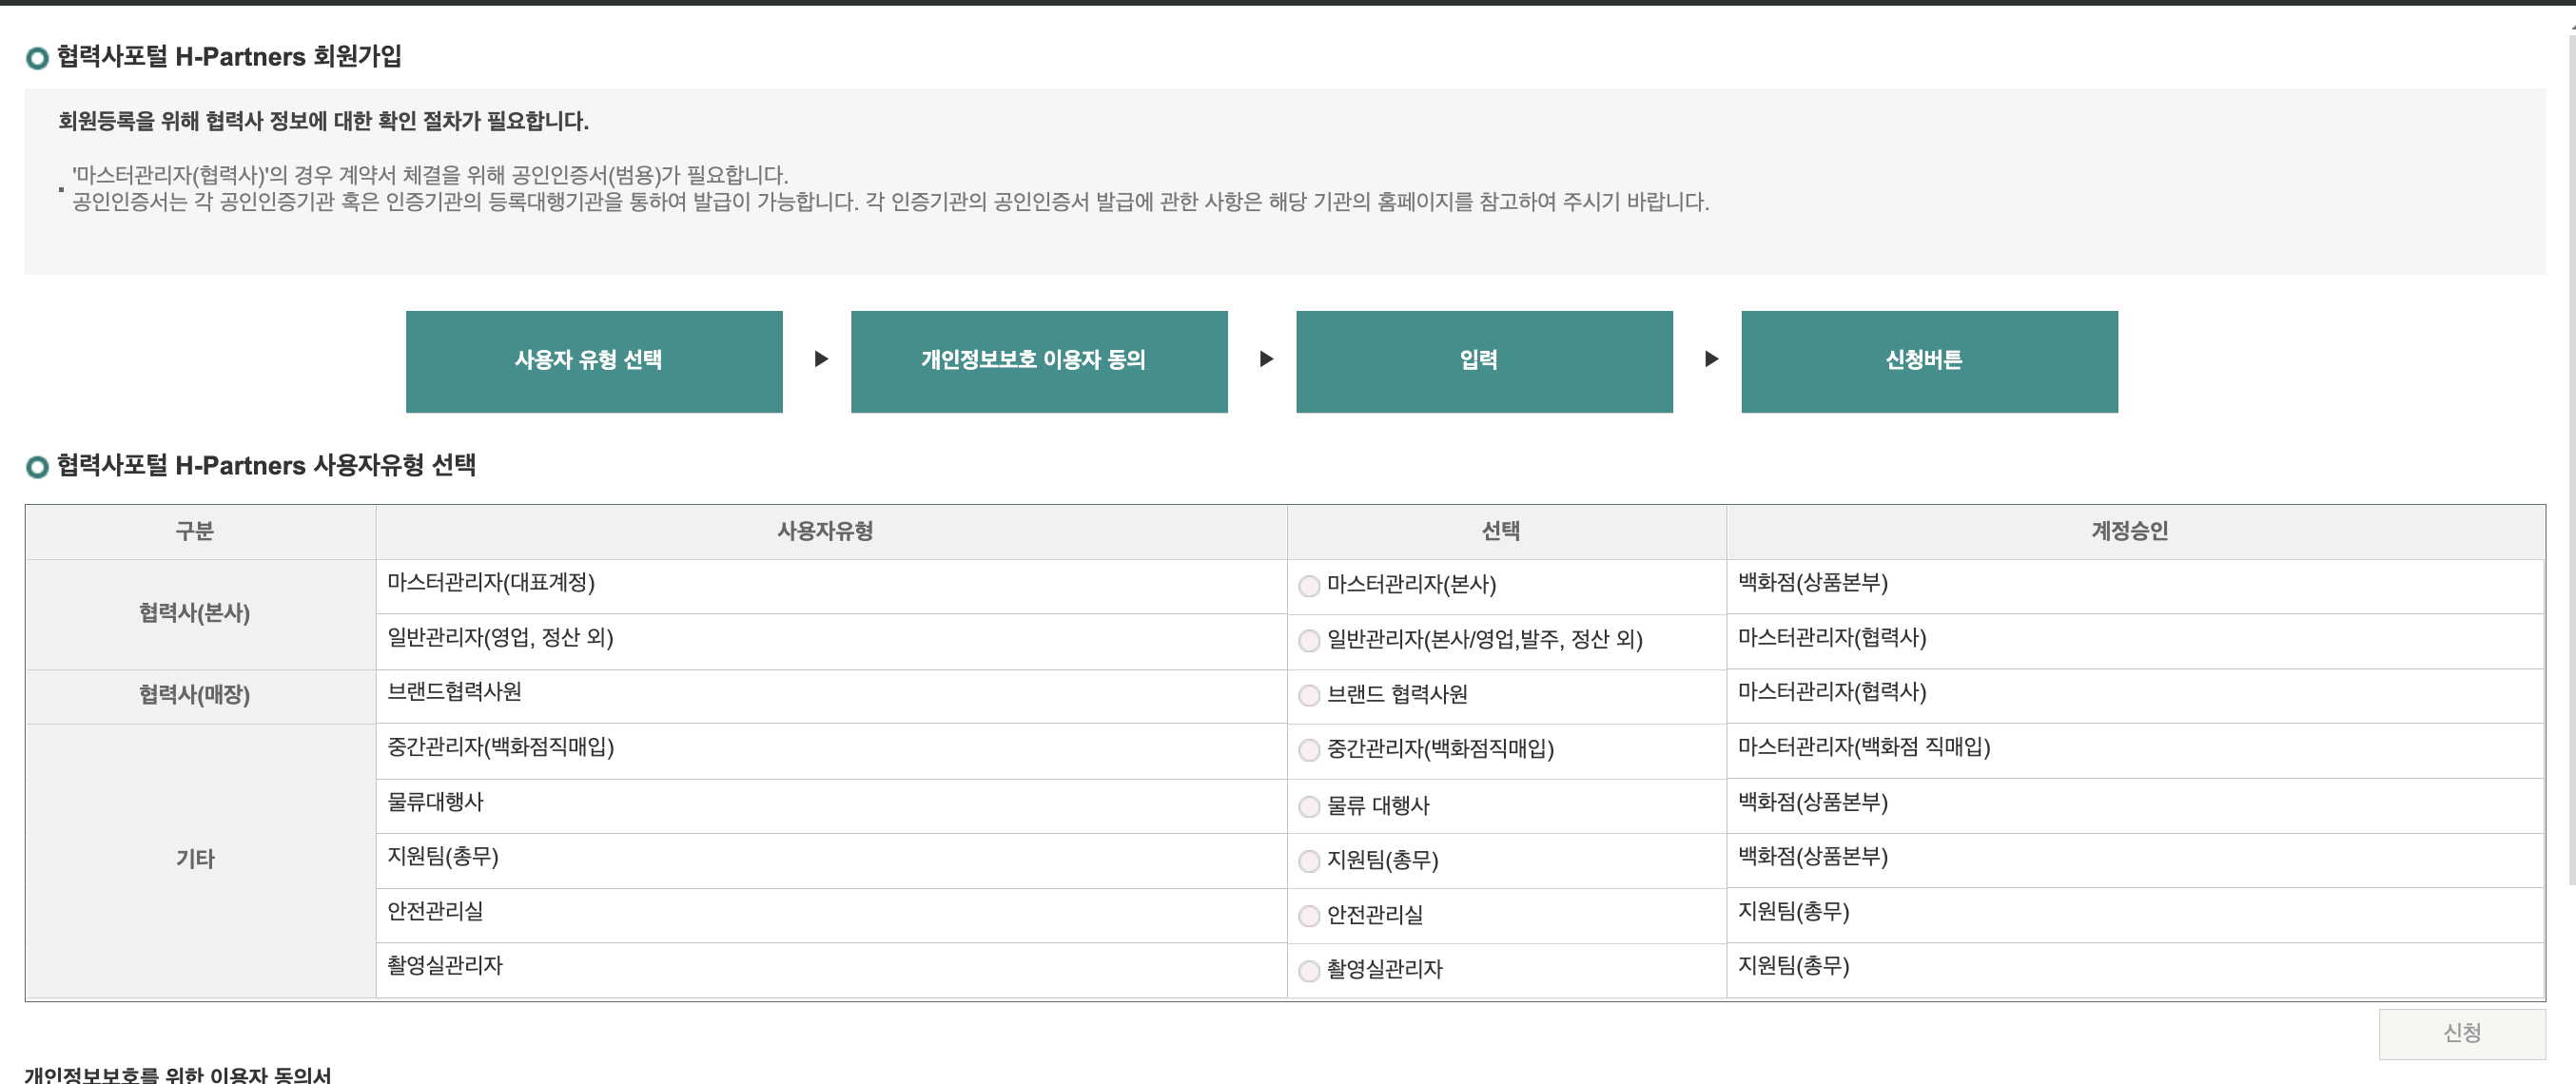The image size is (2576, 1084).
Task: Select the 물류 대행사 radio button
Action: (x=1308, y=805)
